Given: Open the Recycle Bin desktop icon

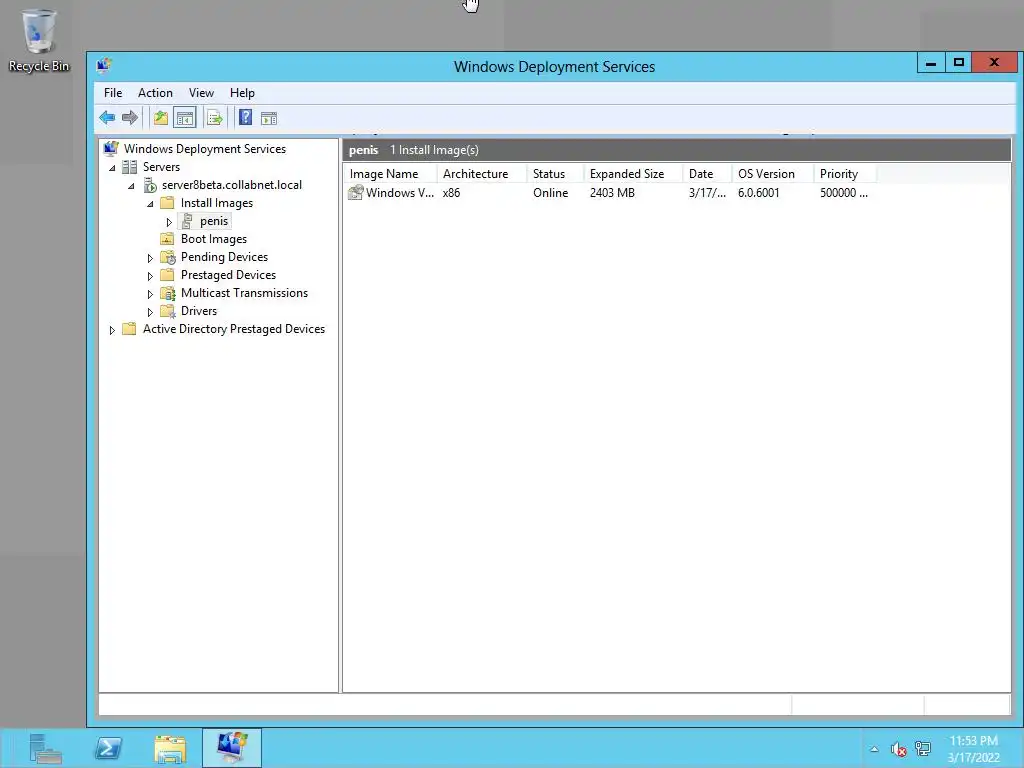Looking at the screenshot, I should [39, 40].
